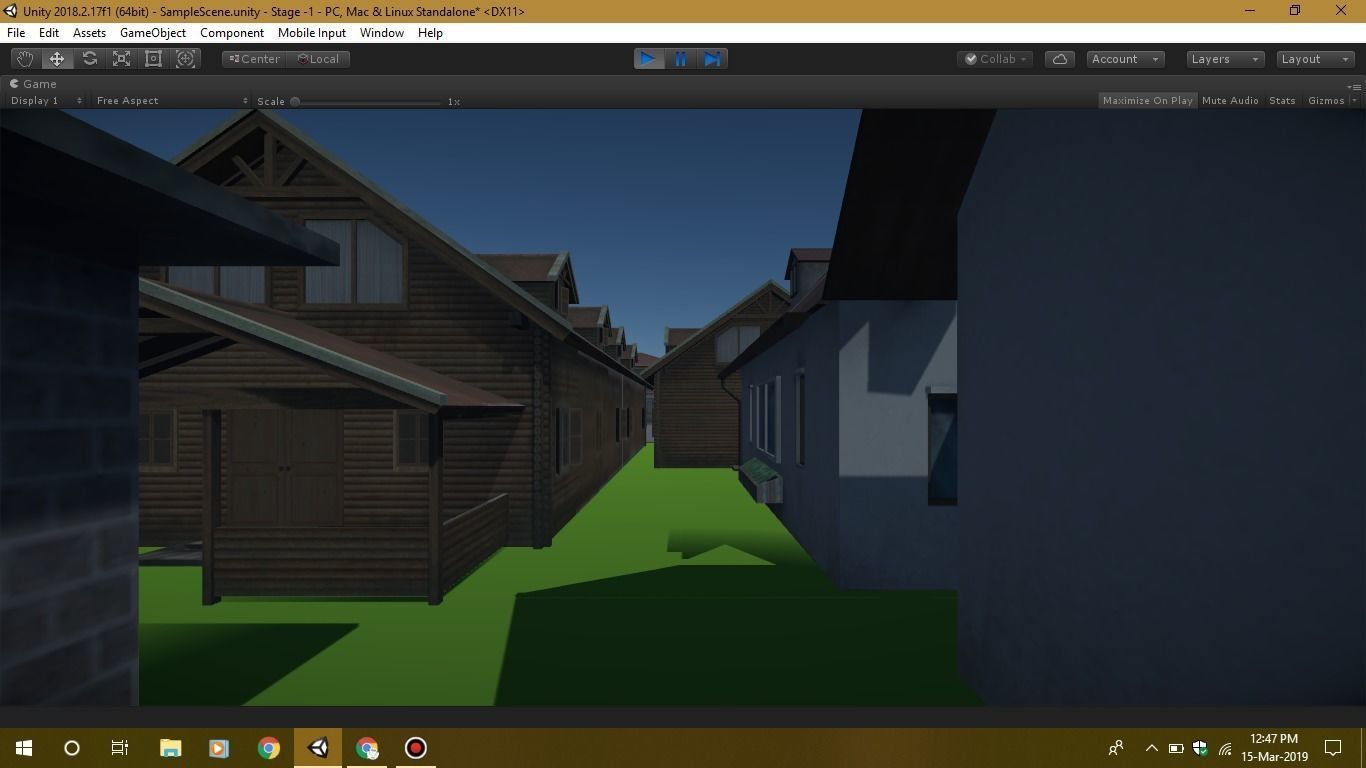1366x768 pixels.
Task: Open screen recorder taskbar icon
Action: 416,748
